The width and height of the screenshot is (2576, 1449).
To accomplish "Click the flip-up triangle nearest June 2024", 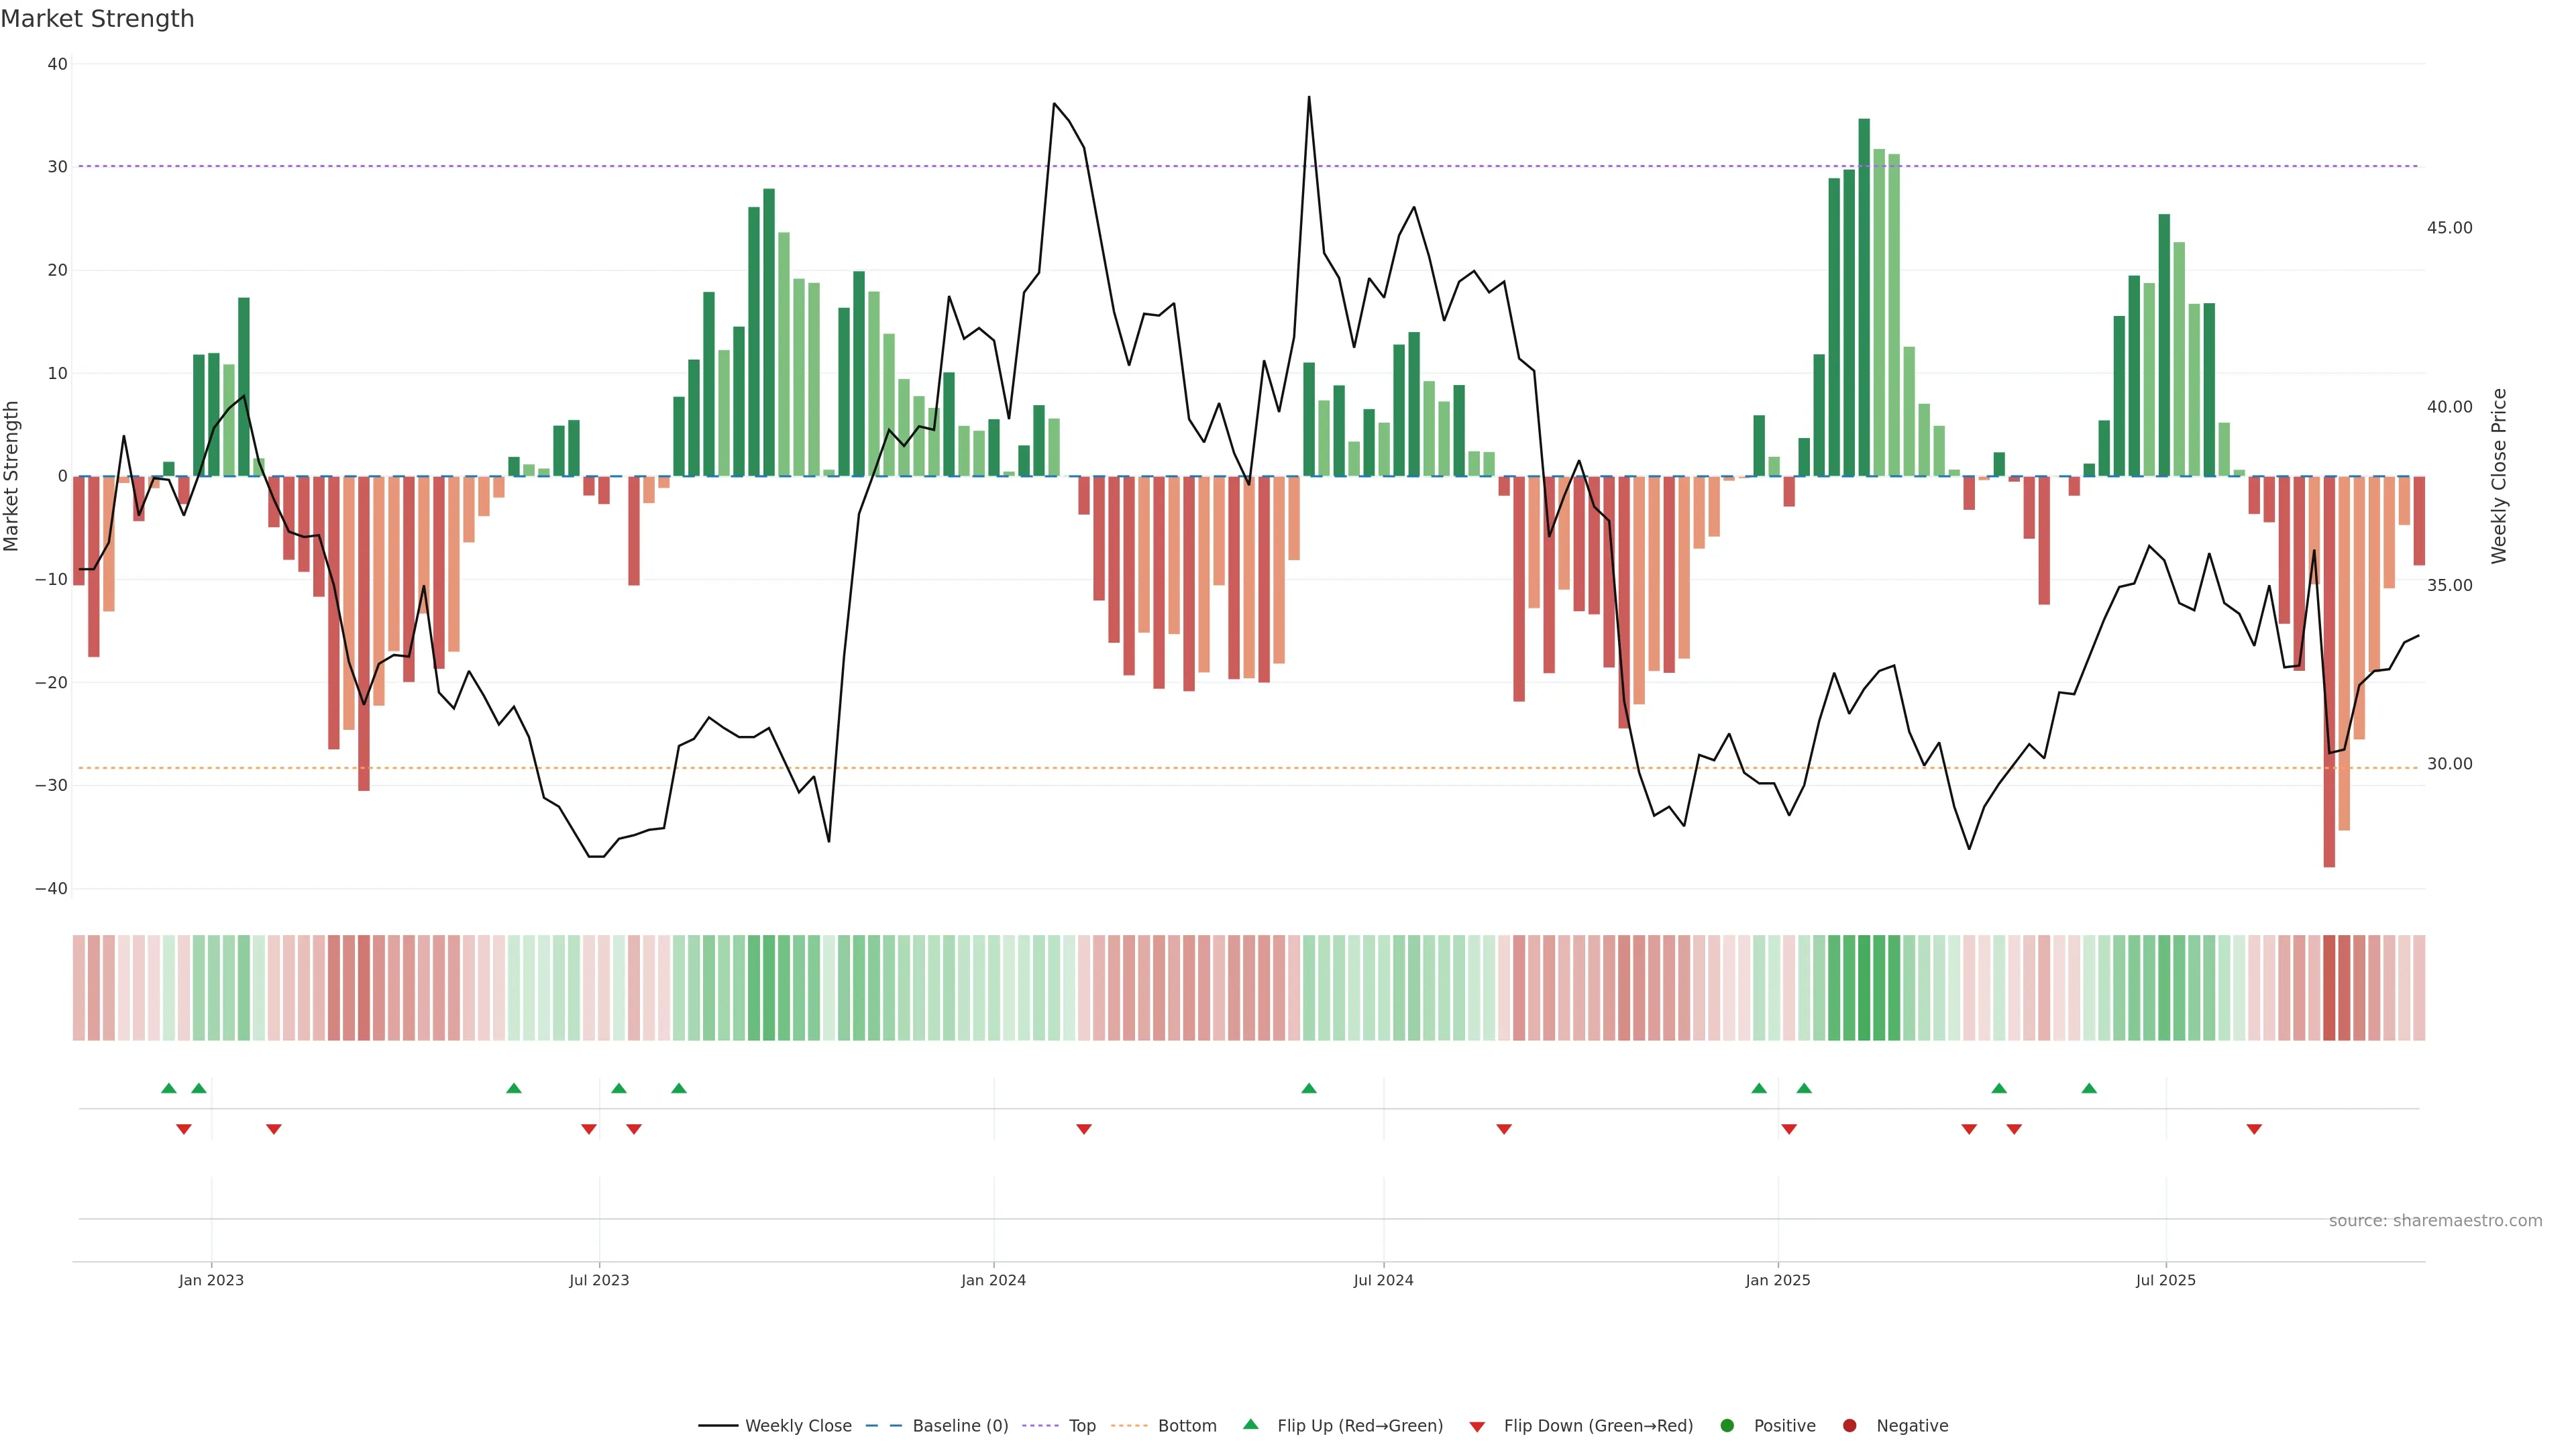I will (x=1308, y=1088).
